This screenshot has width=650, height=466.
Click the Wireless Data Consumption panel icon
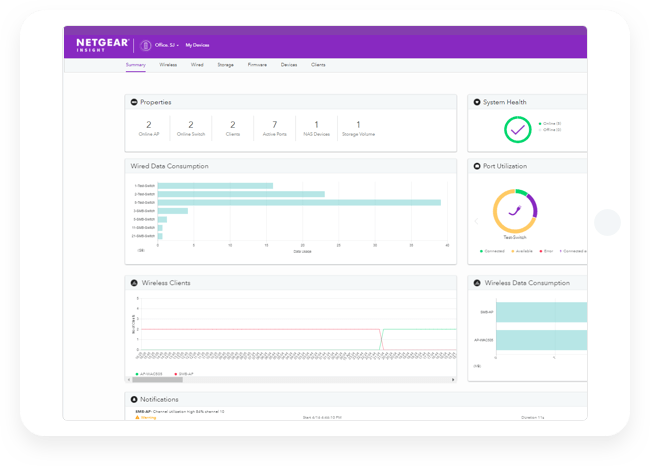point(477,283)
